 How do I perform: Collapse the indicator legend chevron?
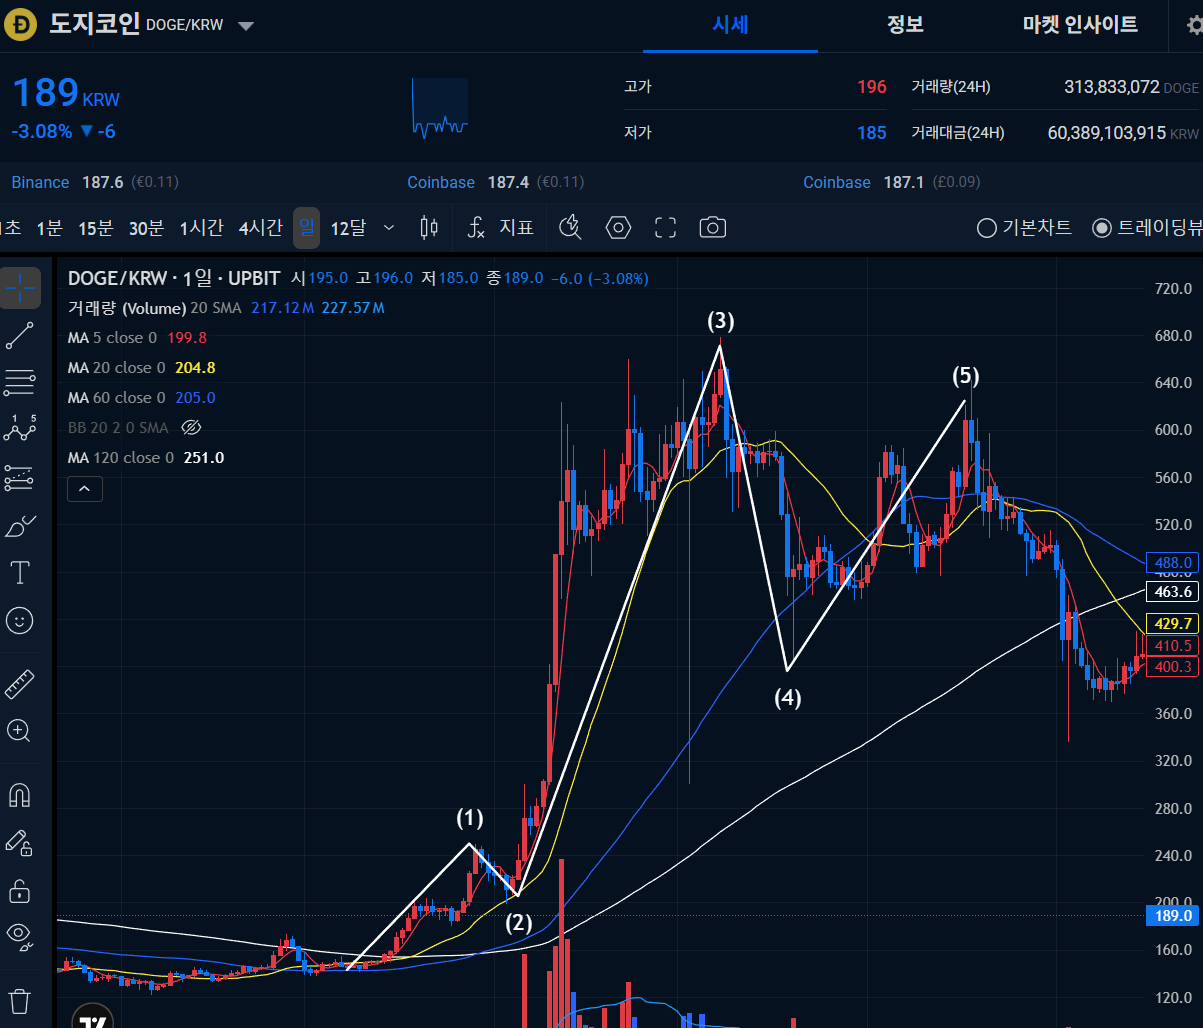point(84,489)
